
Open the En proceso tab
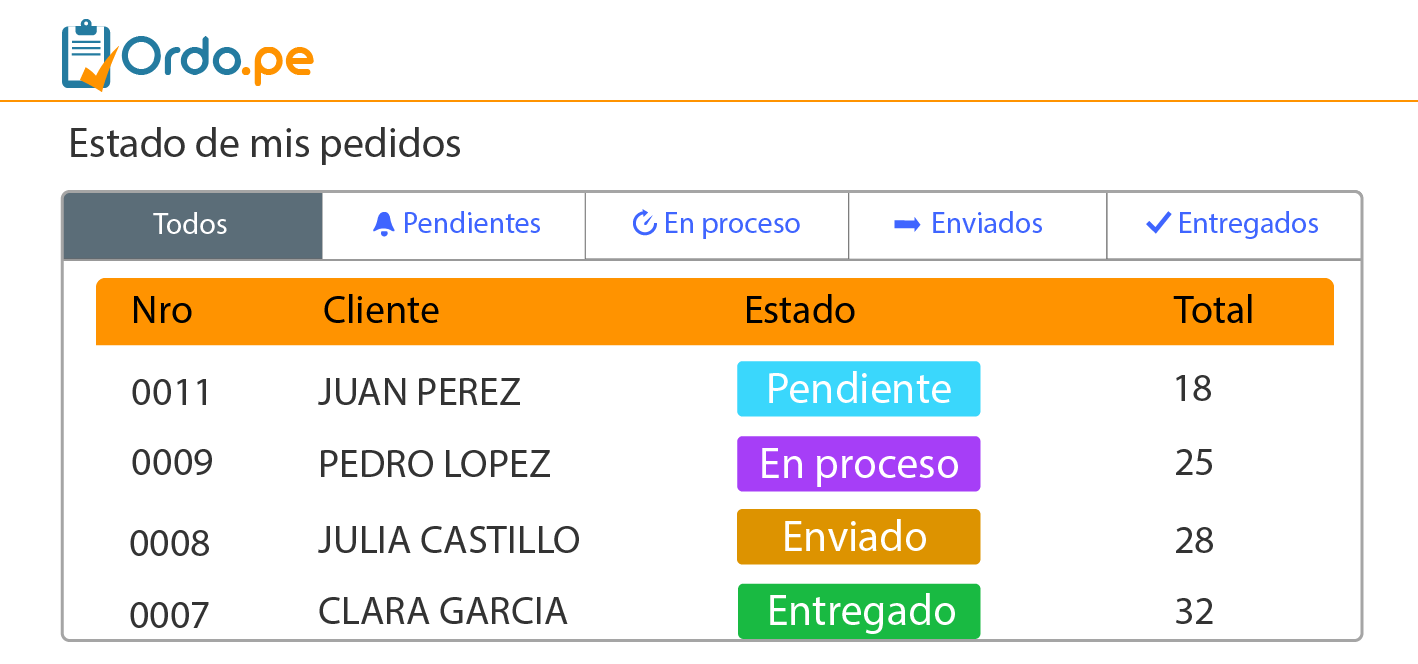coord(717,224)
